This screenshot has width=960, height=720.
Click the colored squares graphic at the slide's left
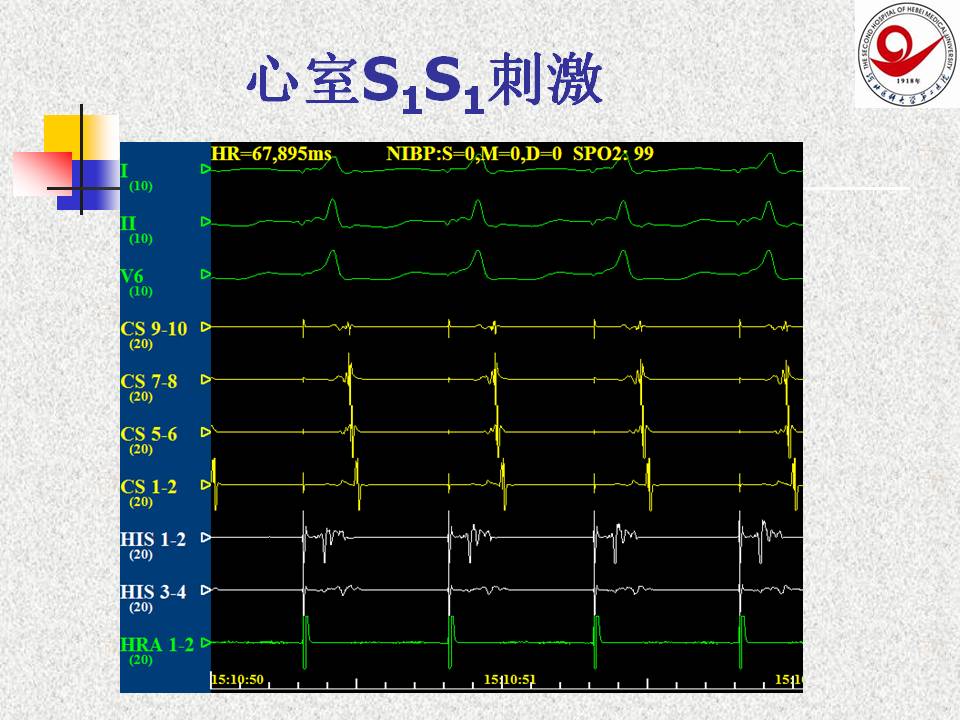(72, 160)
